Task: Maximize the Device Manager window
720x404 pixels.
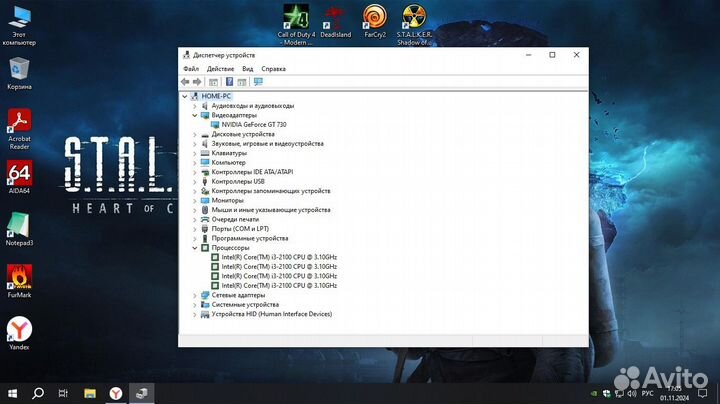Action: tap(552, 55)
